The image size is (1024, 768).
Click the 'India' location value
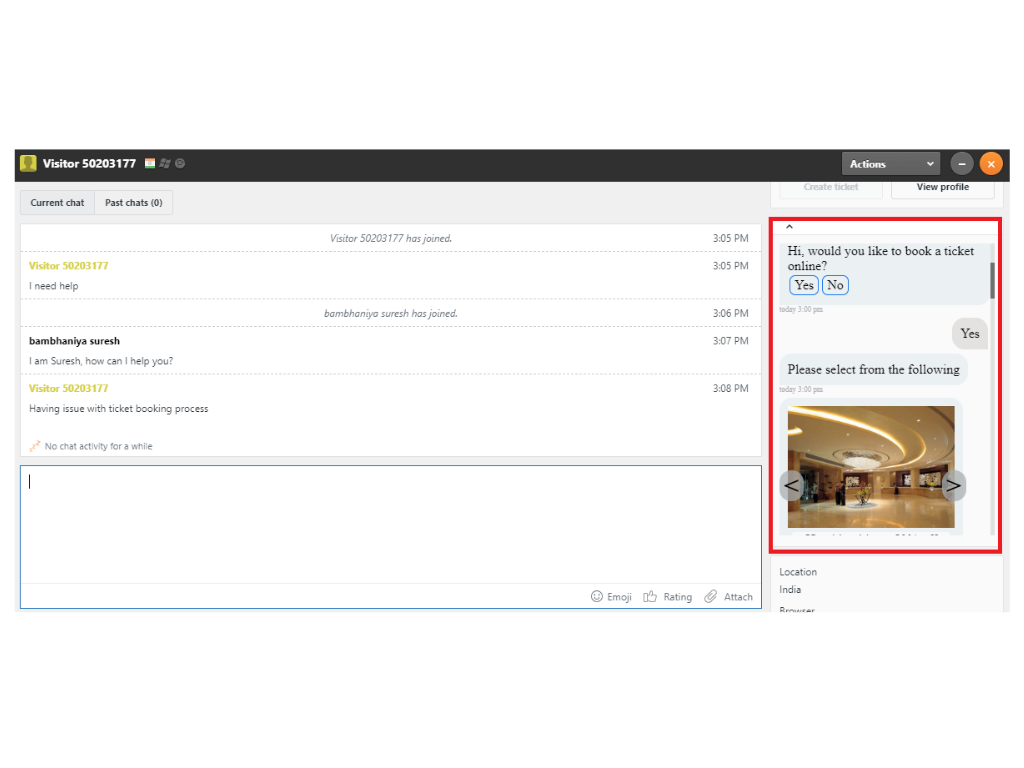click(790, 590)
